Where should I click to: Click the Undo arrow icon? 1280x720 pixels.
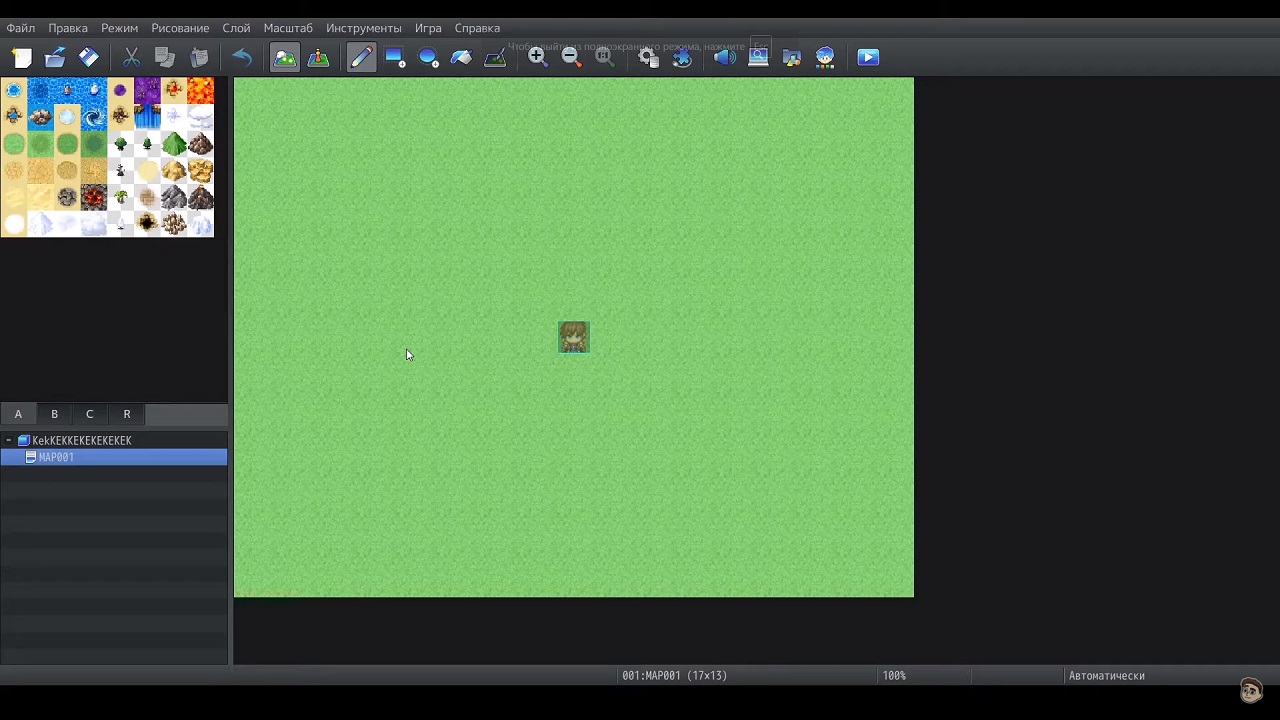242,58
